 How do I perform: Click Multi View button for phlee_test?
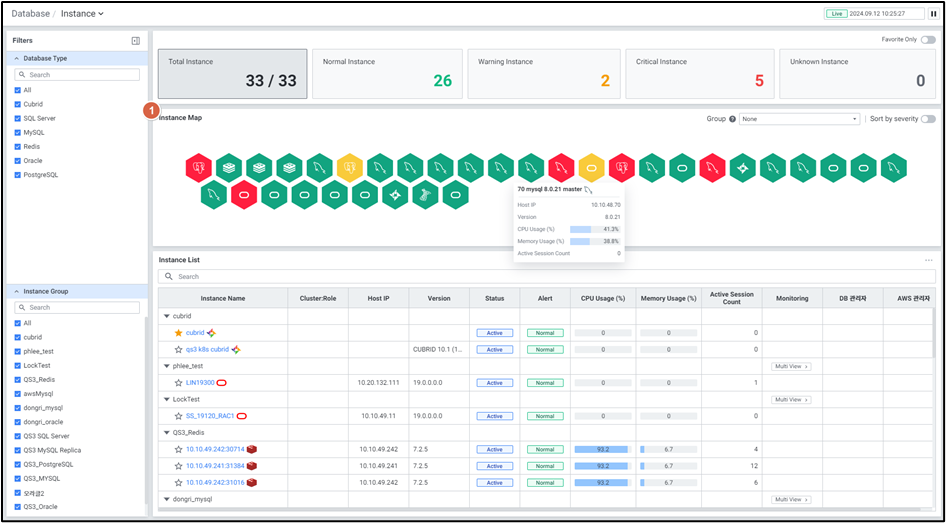(x=791, y=367)
